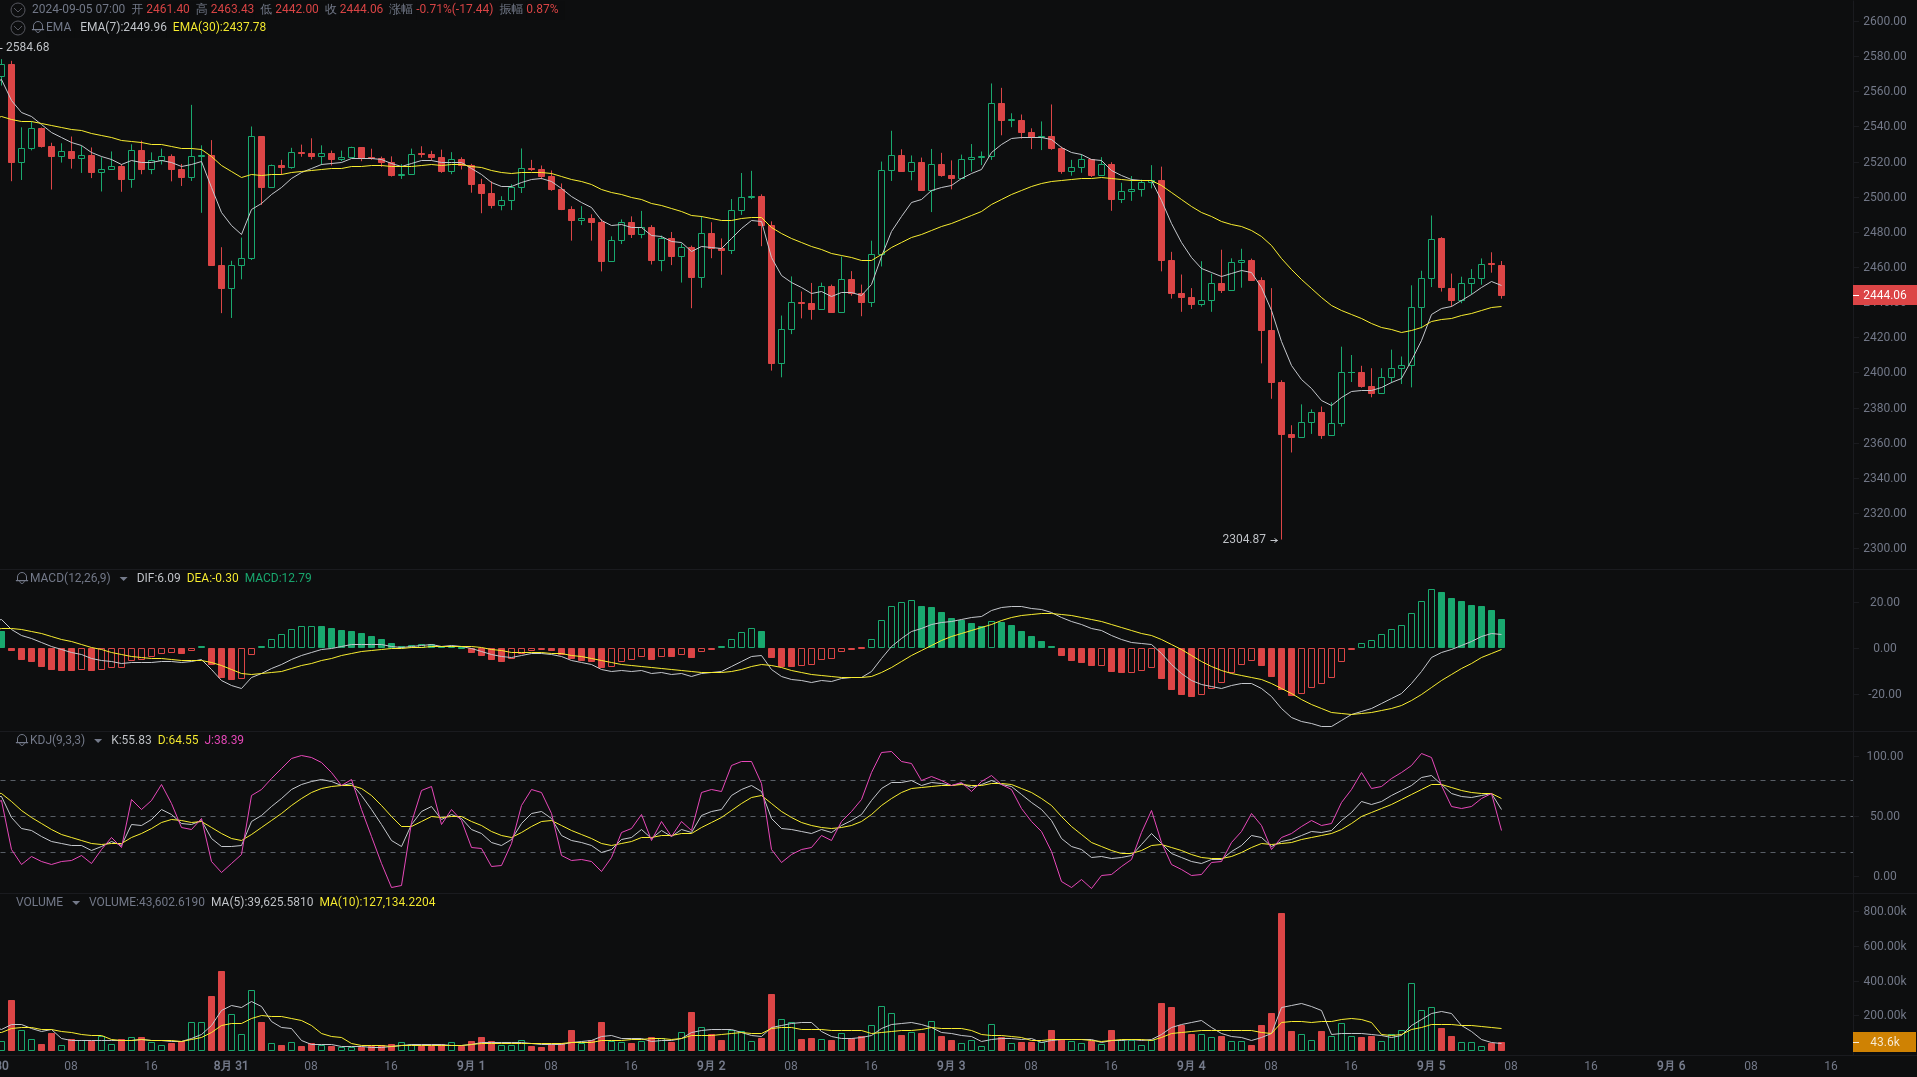Click the EMA alert bell icon
The height and width of the screenshot is (1077, 1917).
click(38, 27)
